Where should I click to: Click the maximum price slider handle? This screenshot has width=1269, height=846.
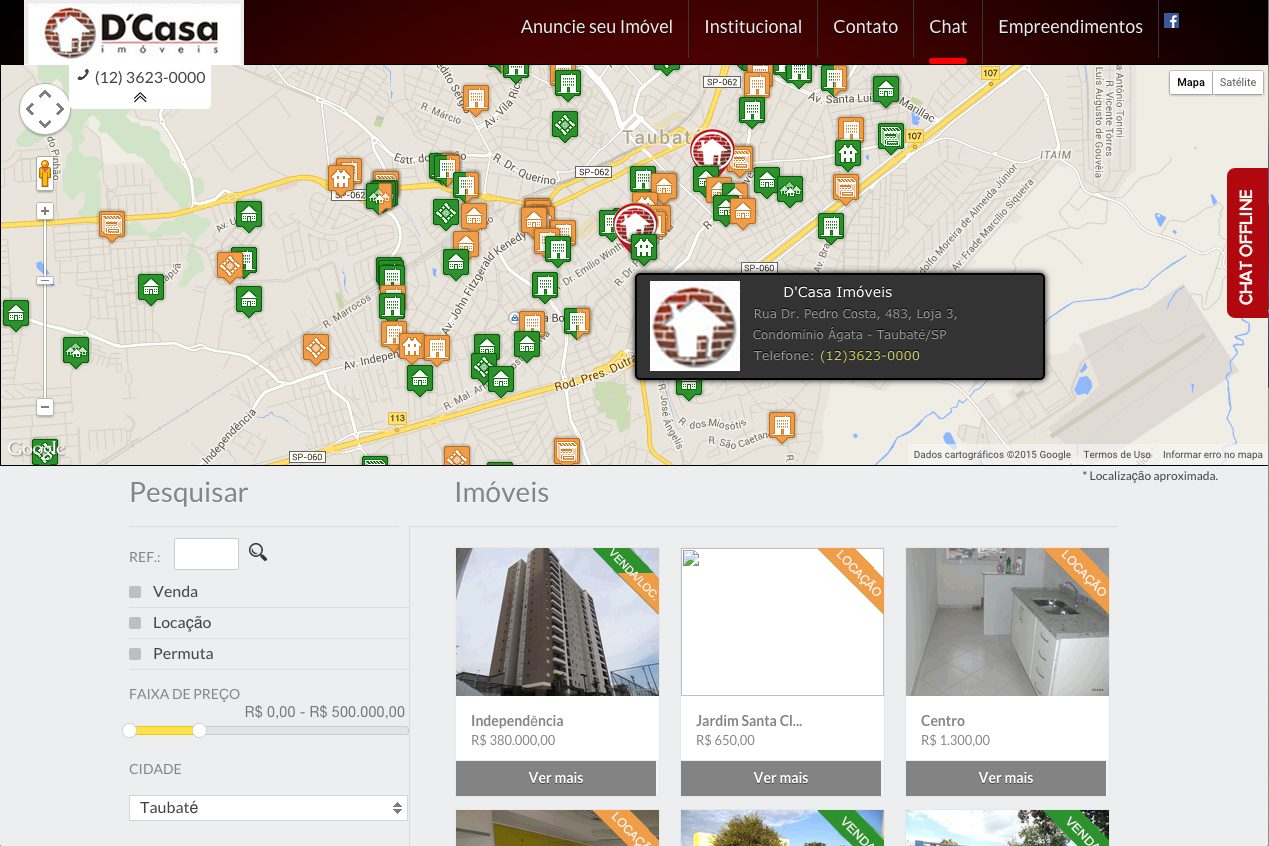click(199, 731)
